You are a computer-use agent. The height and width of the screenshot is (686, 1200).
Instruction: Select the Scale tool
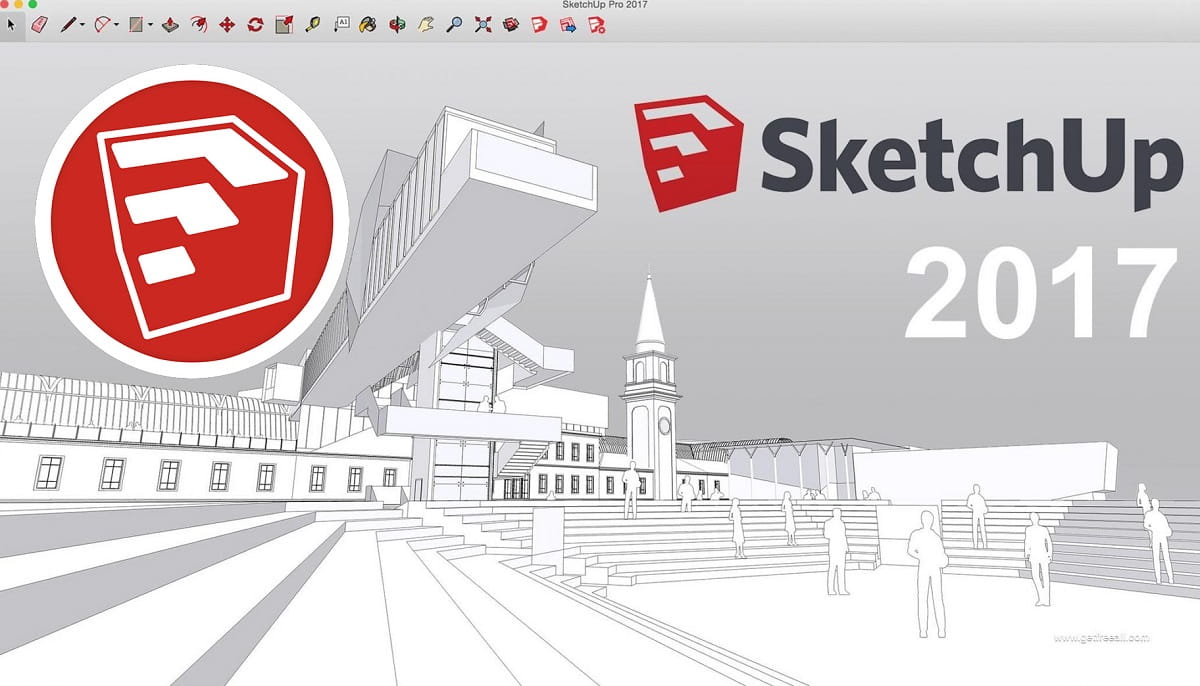point(284,23)
